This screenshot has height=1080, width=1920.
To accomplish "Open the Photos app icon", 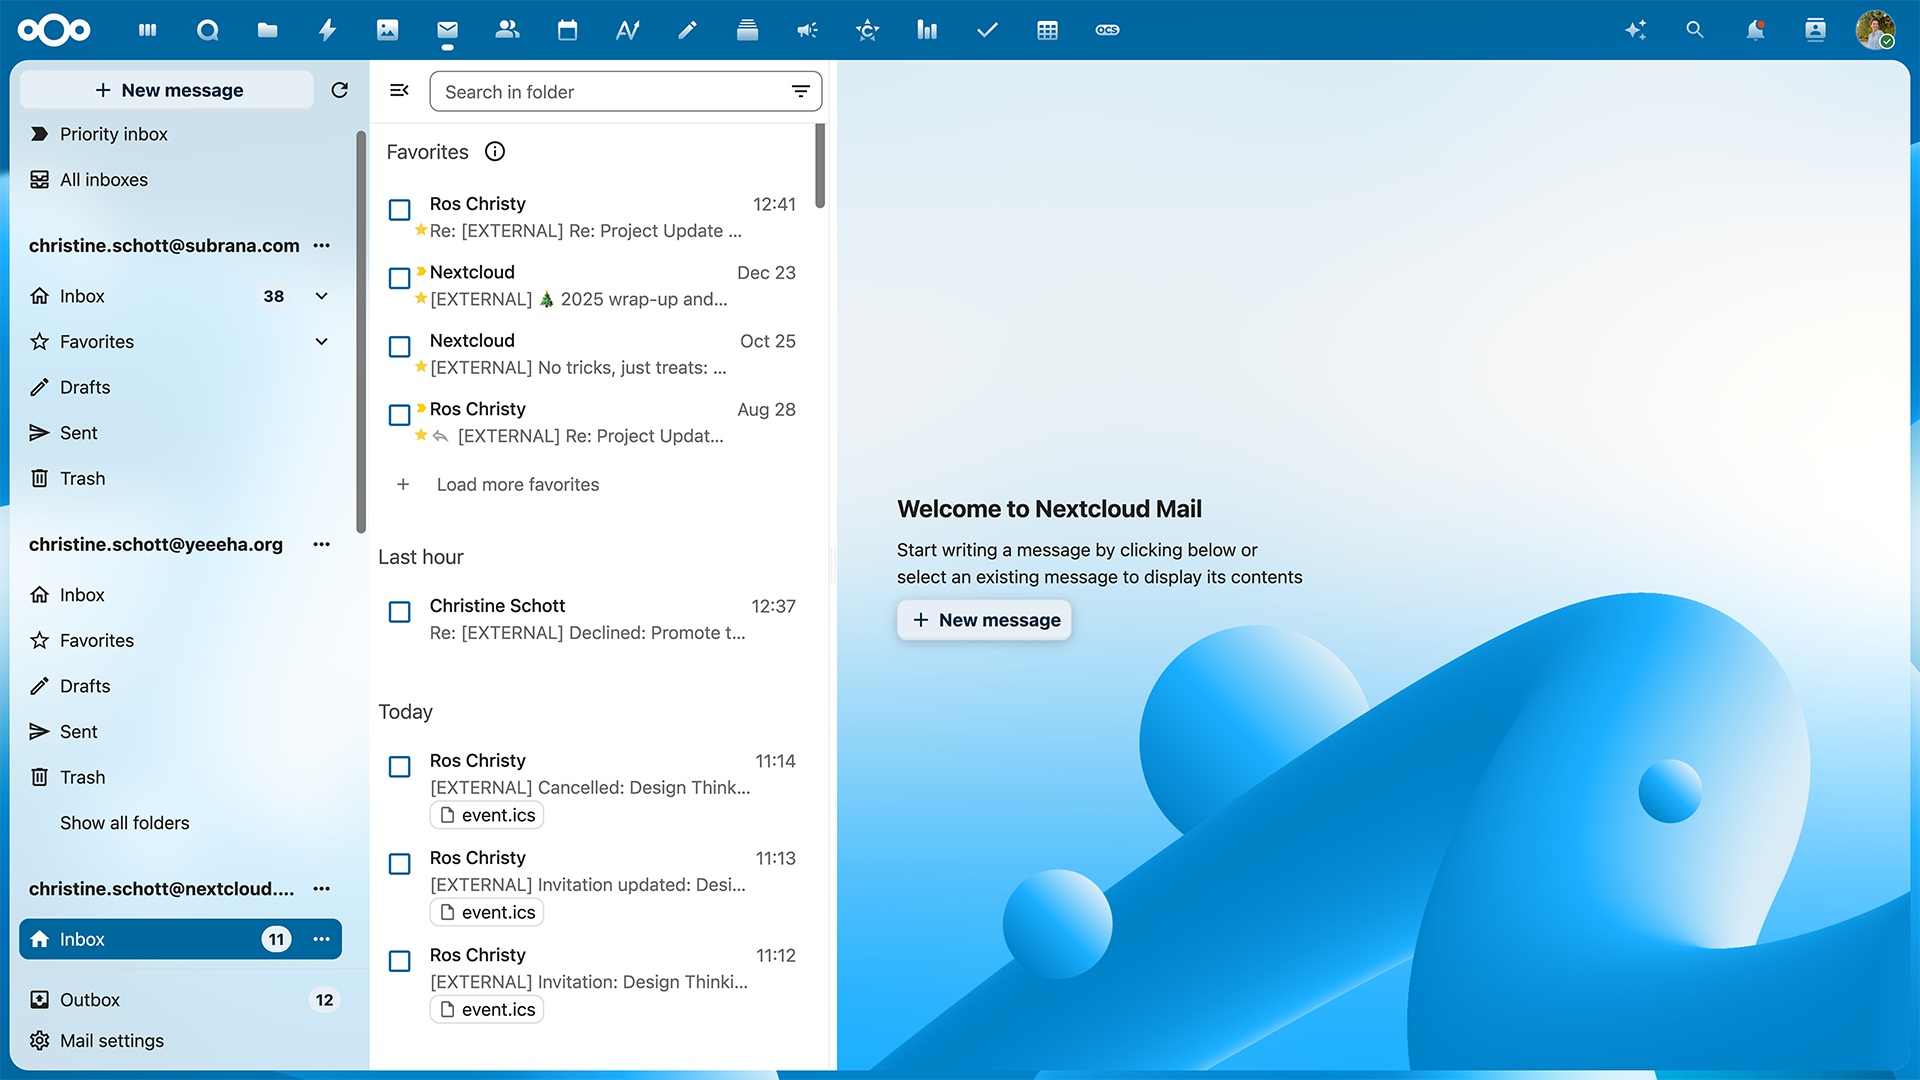I will [x=387, y=30].
